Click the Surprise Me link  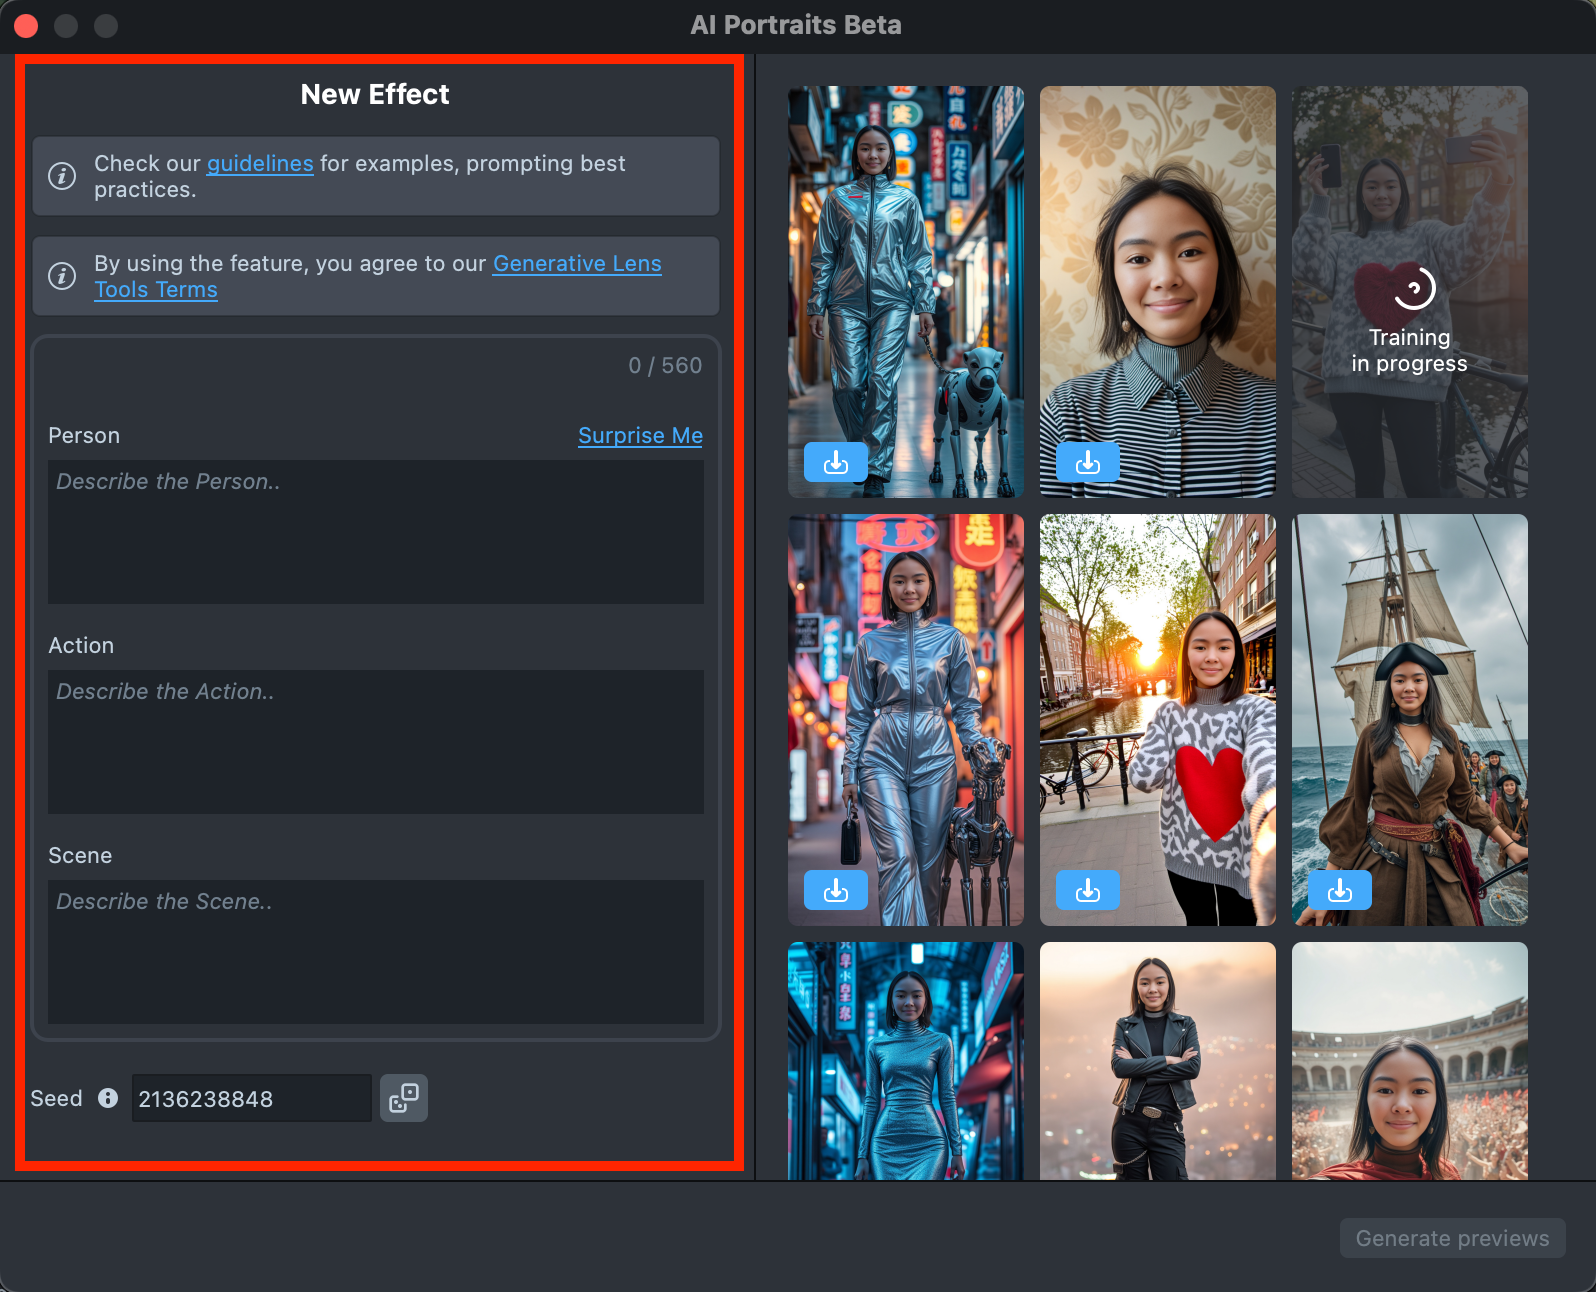(x=640, y=436)
